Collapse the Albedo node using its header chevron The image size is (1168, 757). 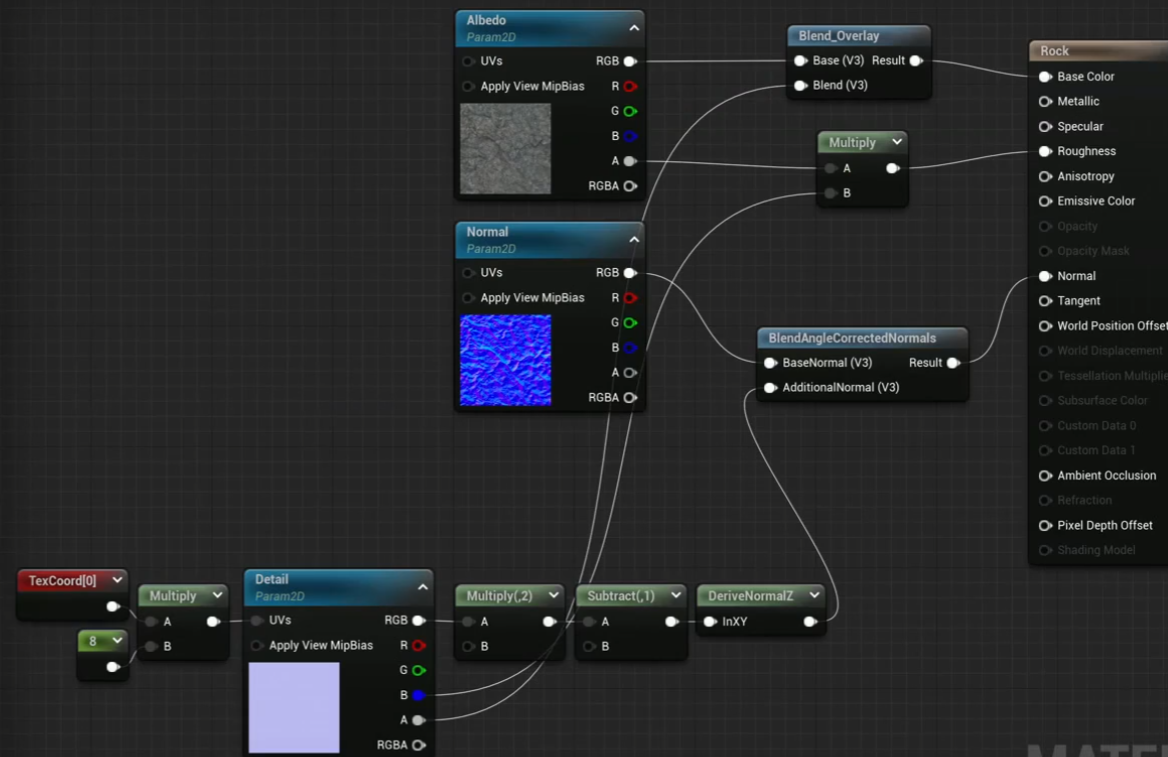click(634, 28)
